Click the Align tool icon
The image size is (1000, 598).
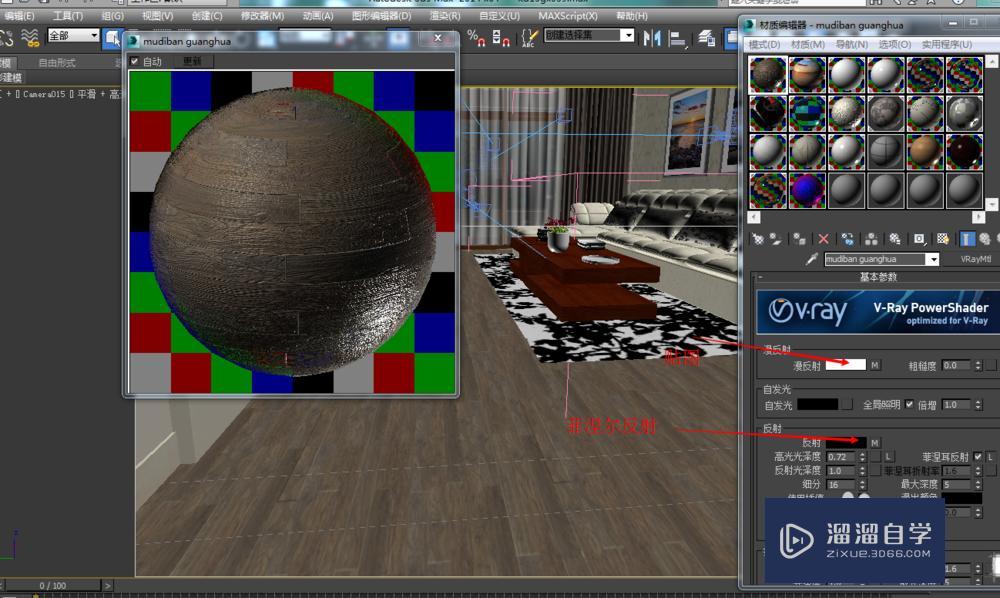[677, 38]
